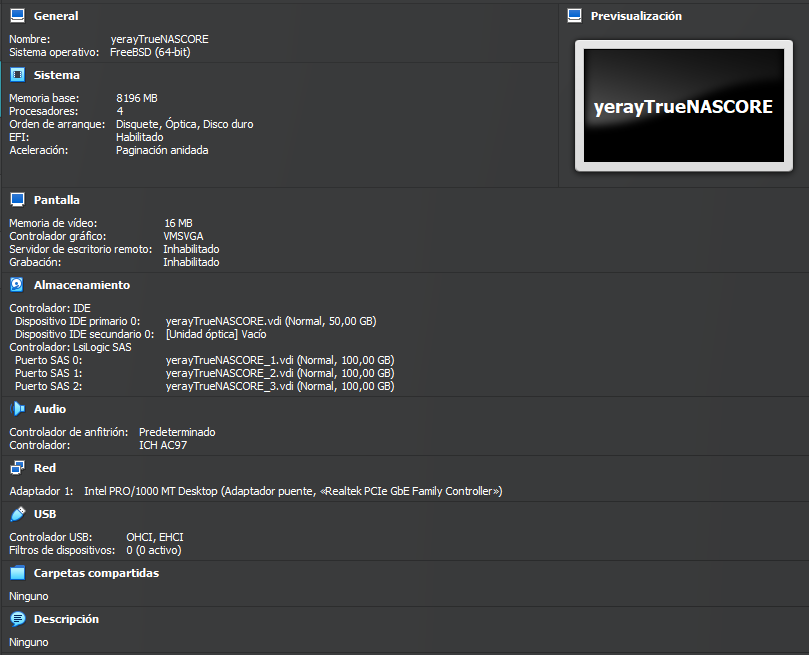The image size is (809, 655).
Task: Click the 16 MB video memory value
Action: (x=179, y=223)
